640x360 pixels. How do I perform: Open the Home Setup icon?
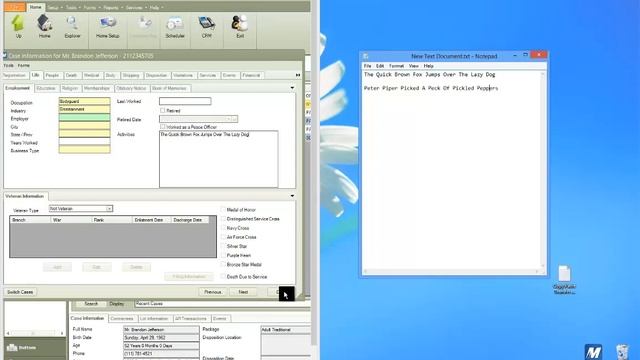[108, 23]
